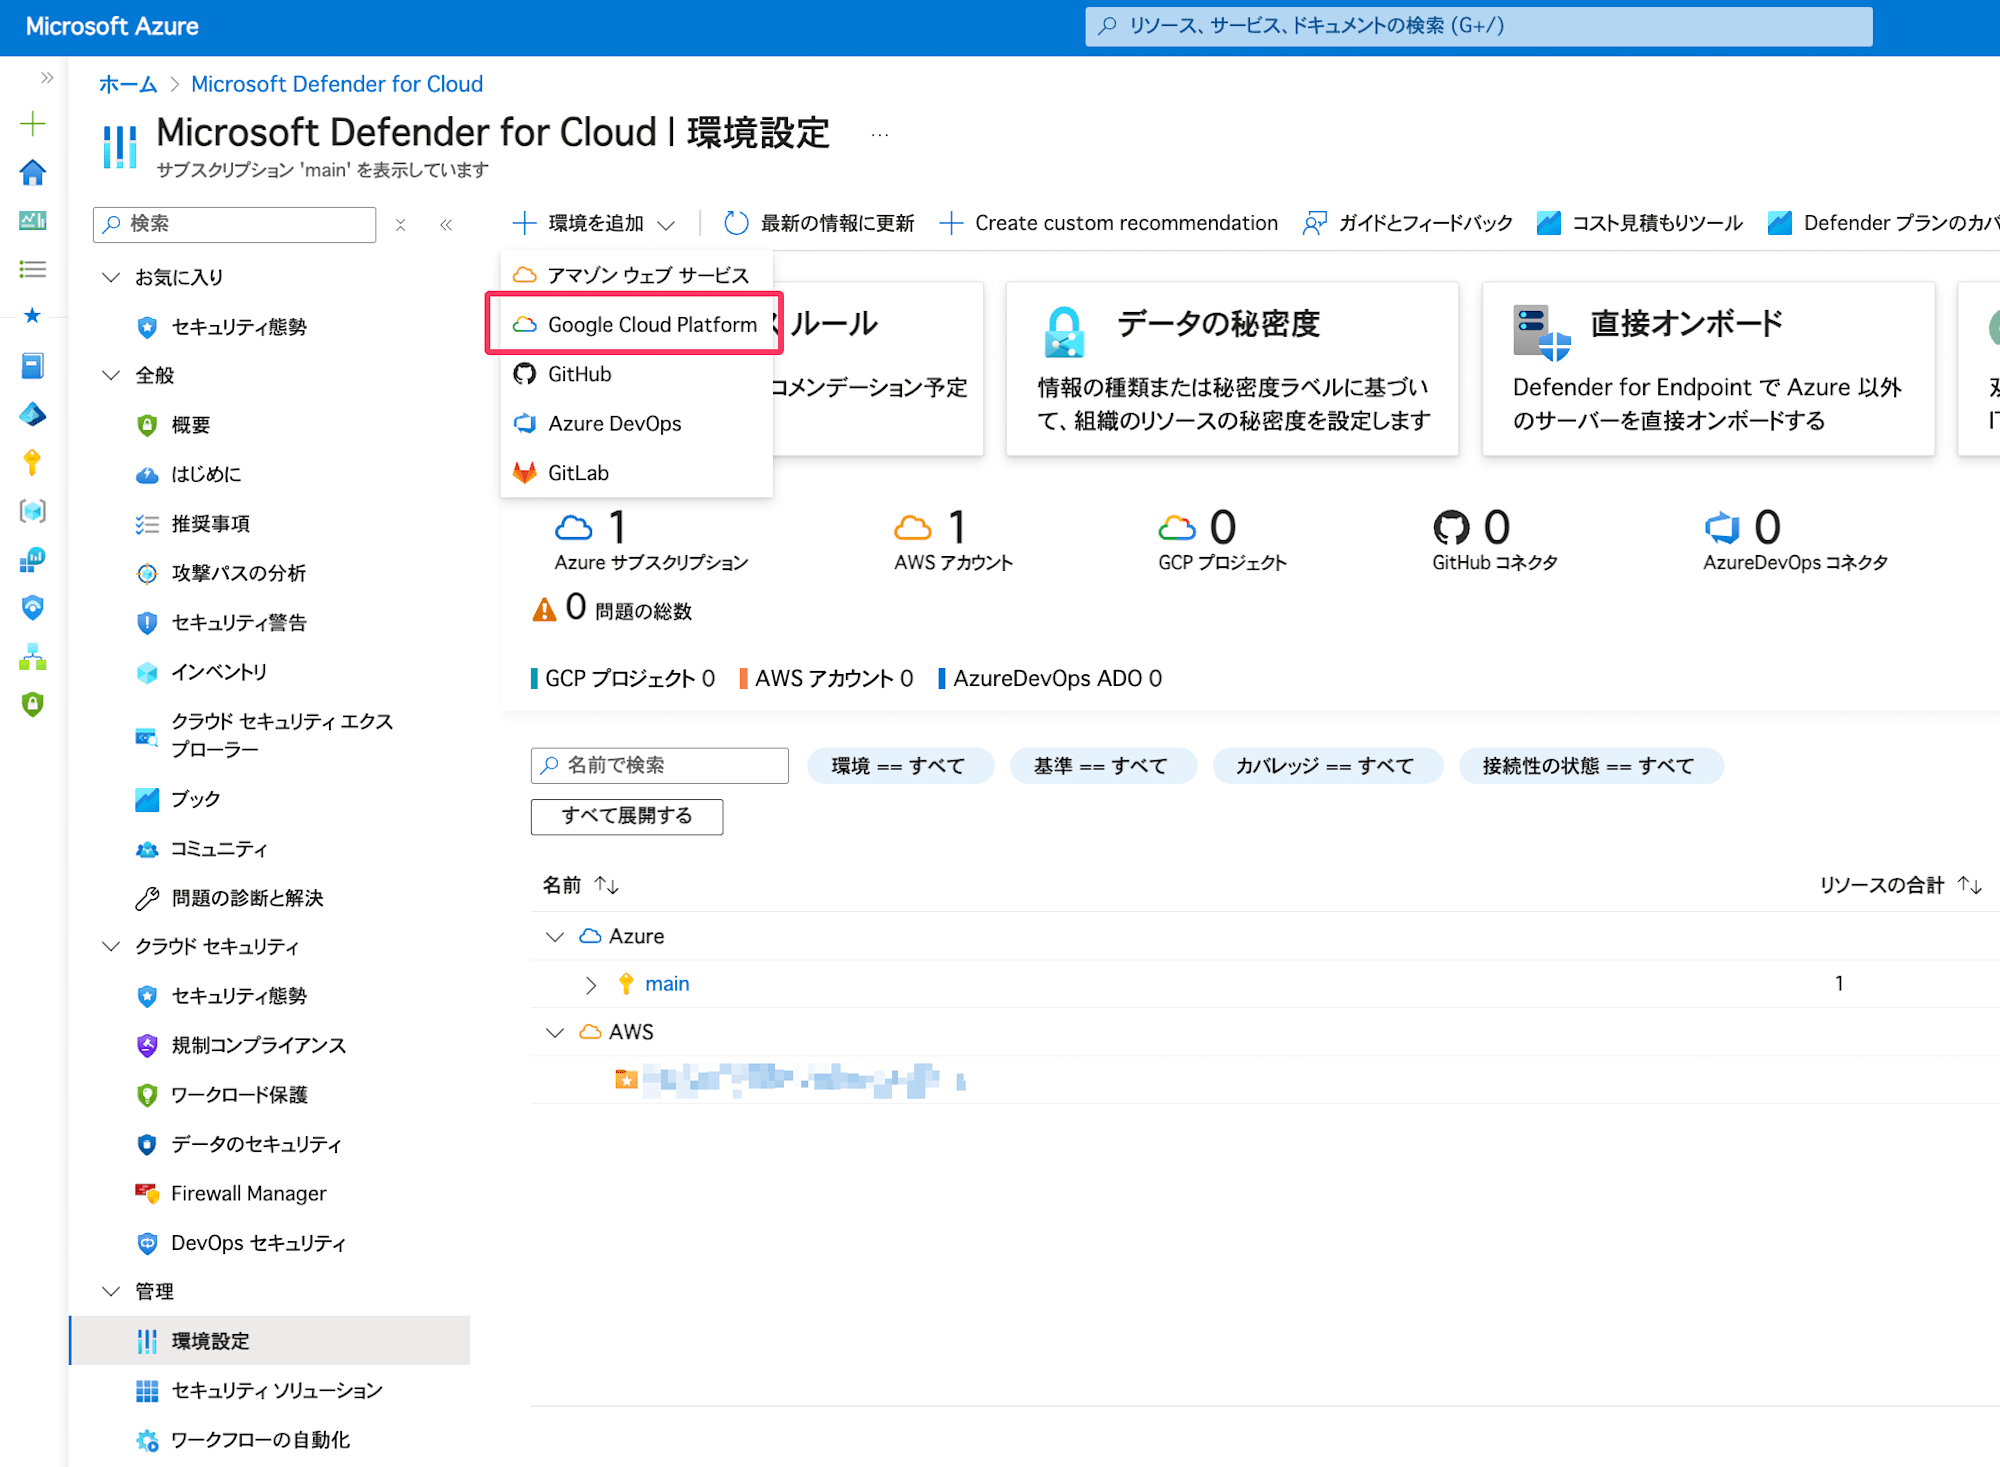This screenshot has height=1467, width=2000.
Task: Sort by リソースの合計 column arrows
Action: point(1970,885)
